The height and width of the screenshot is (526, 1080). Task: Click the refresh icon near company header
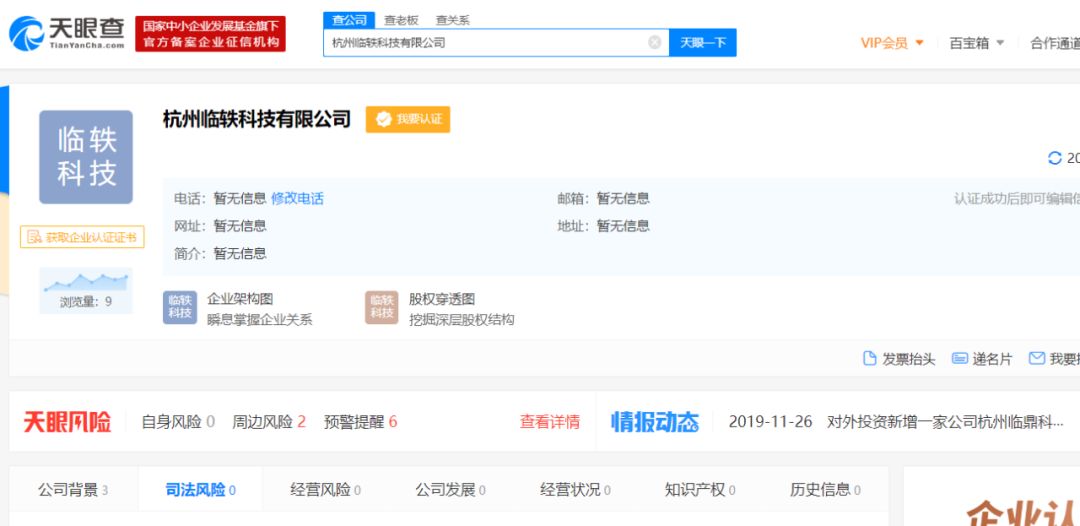tap(1055, 158)
